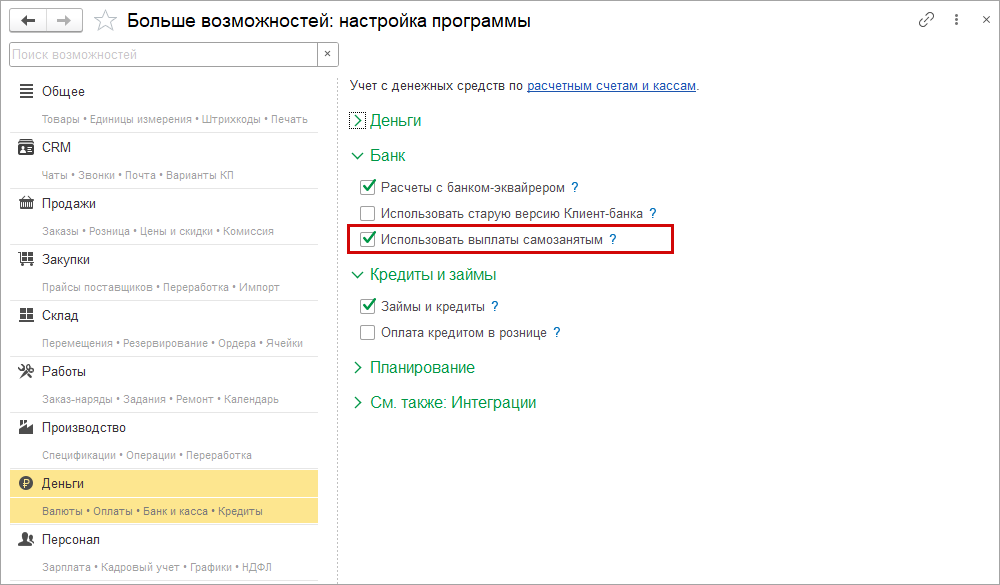
Task: Click the help icon beside Расчеты с банком-эквайером
Action: [575, 187]
